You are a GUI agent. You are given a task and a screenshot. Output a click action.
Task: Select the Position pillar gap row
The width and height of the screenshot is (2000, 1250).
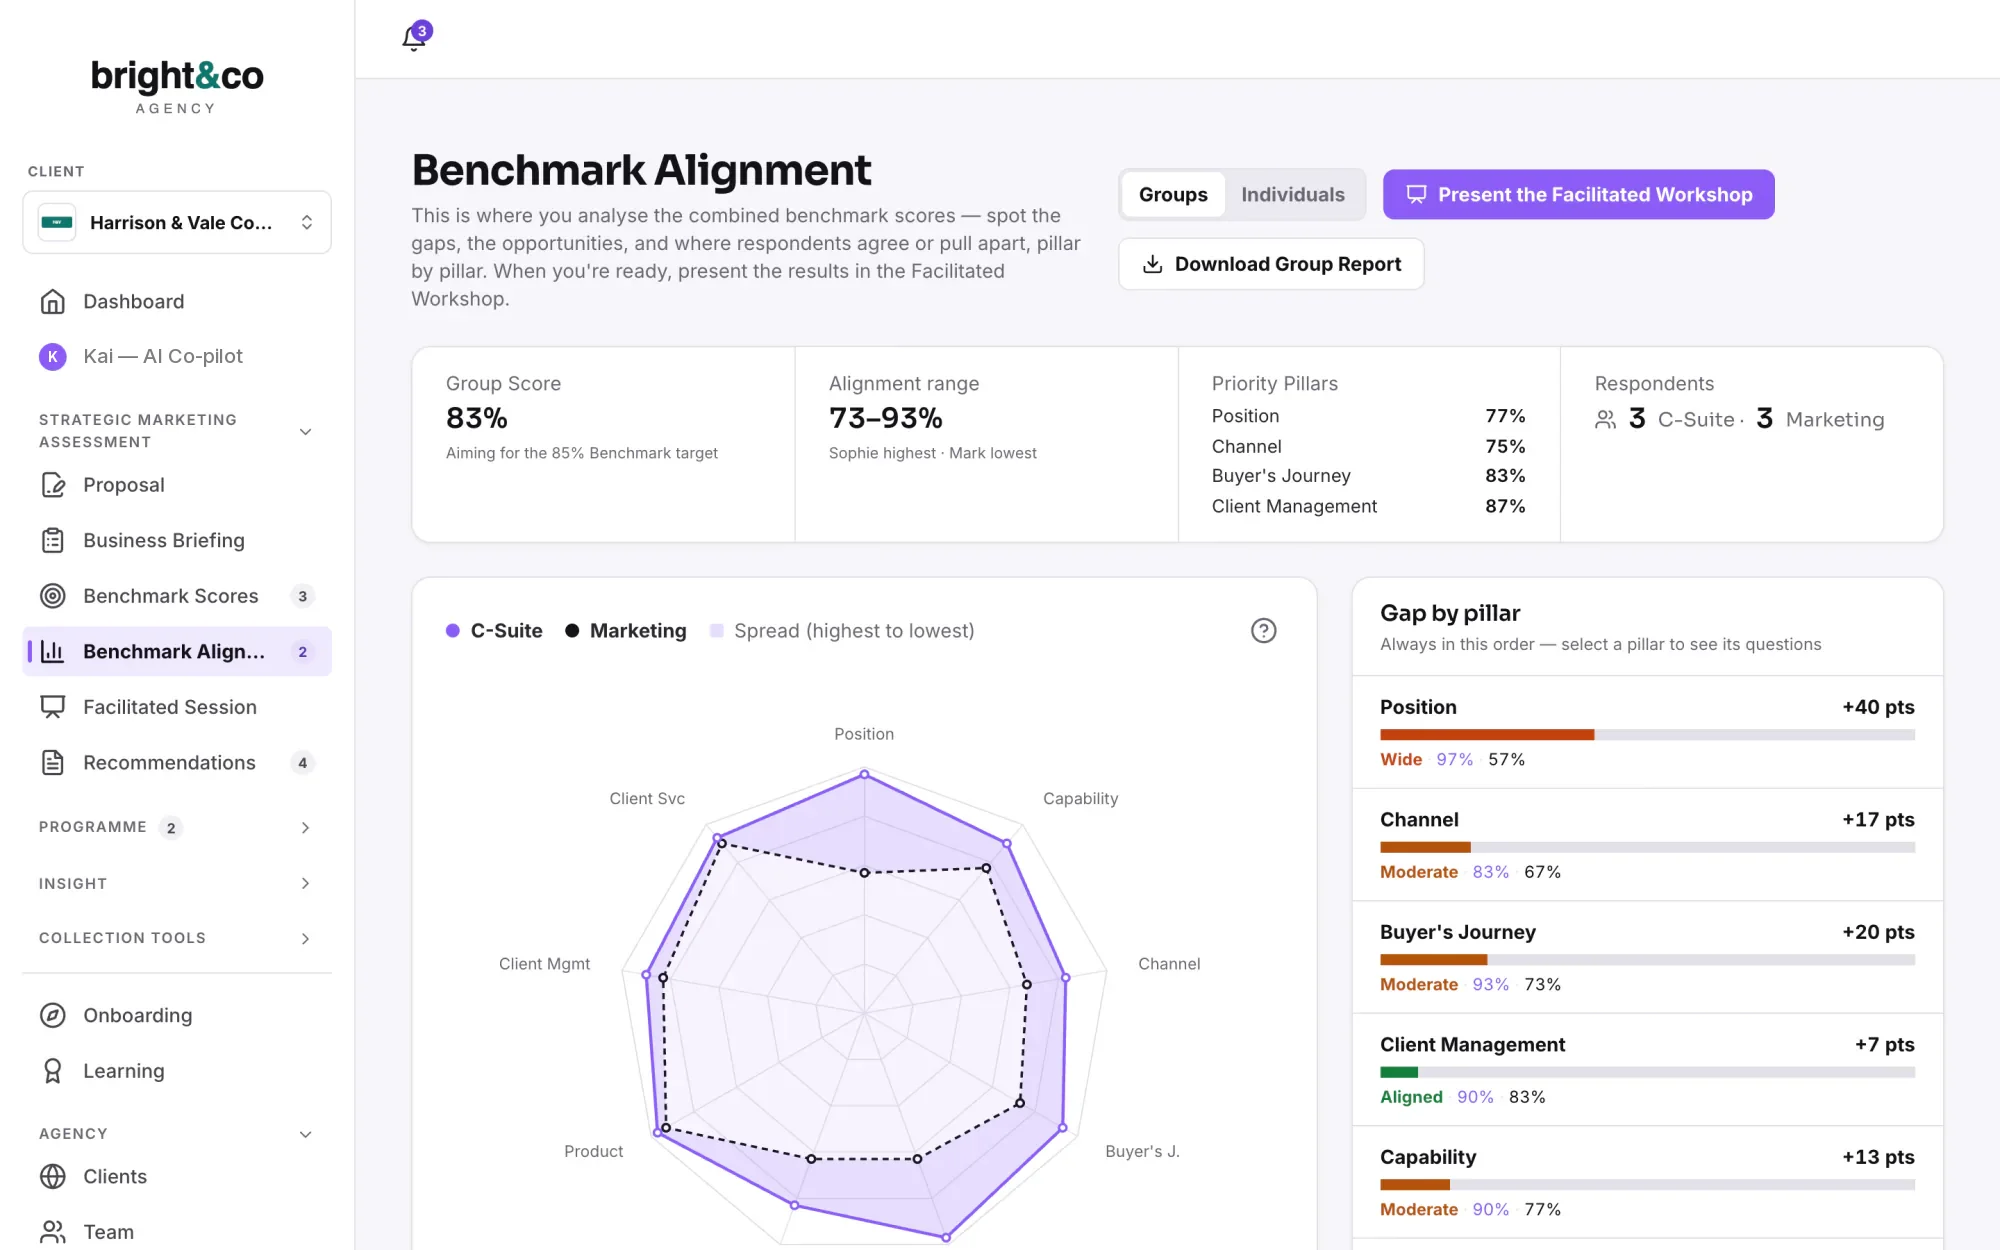pyautogui.click(x=1647, y=732)
